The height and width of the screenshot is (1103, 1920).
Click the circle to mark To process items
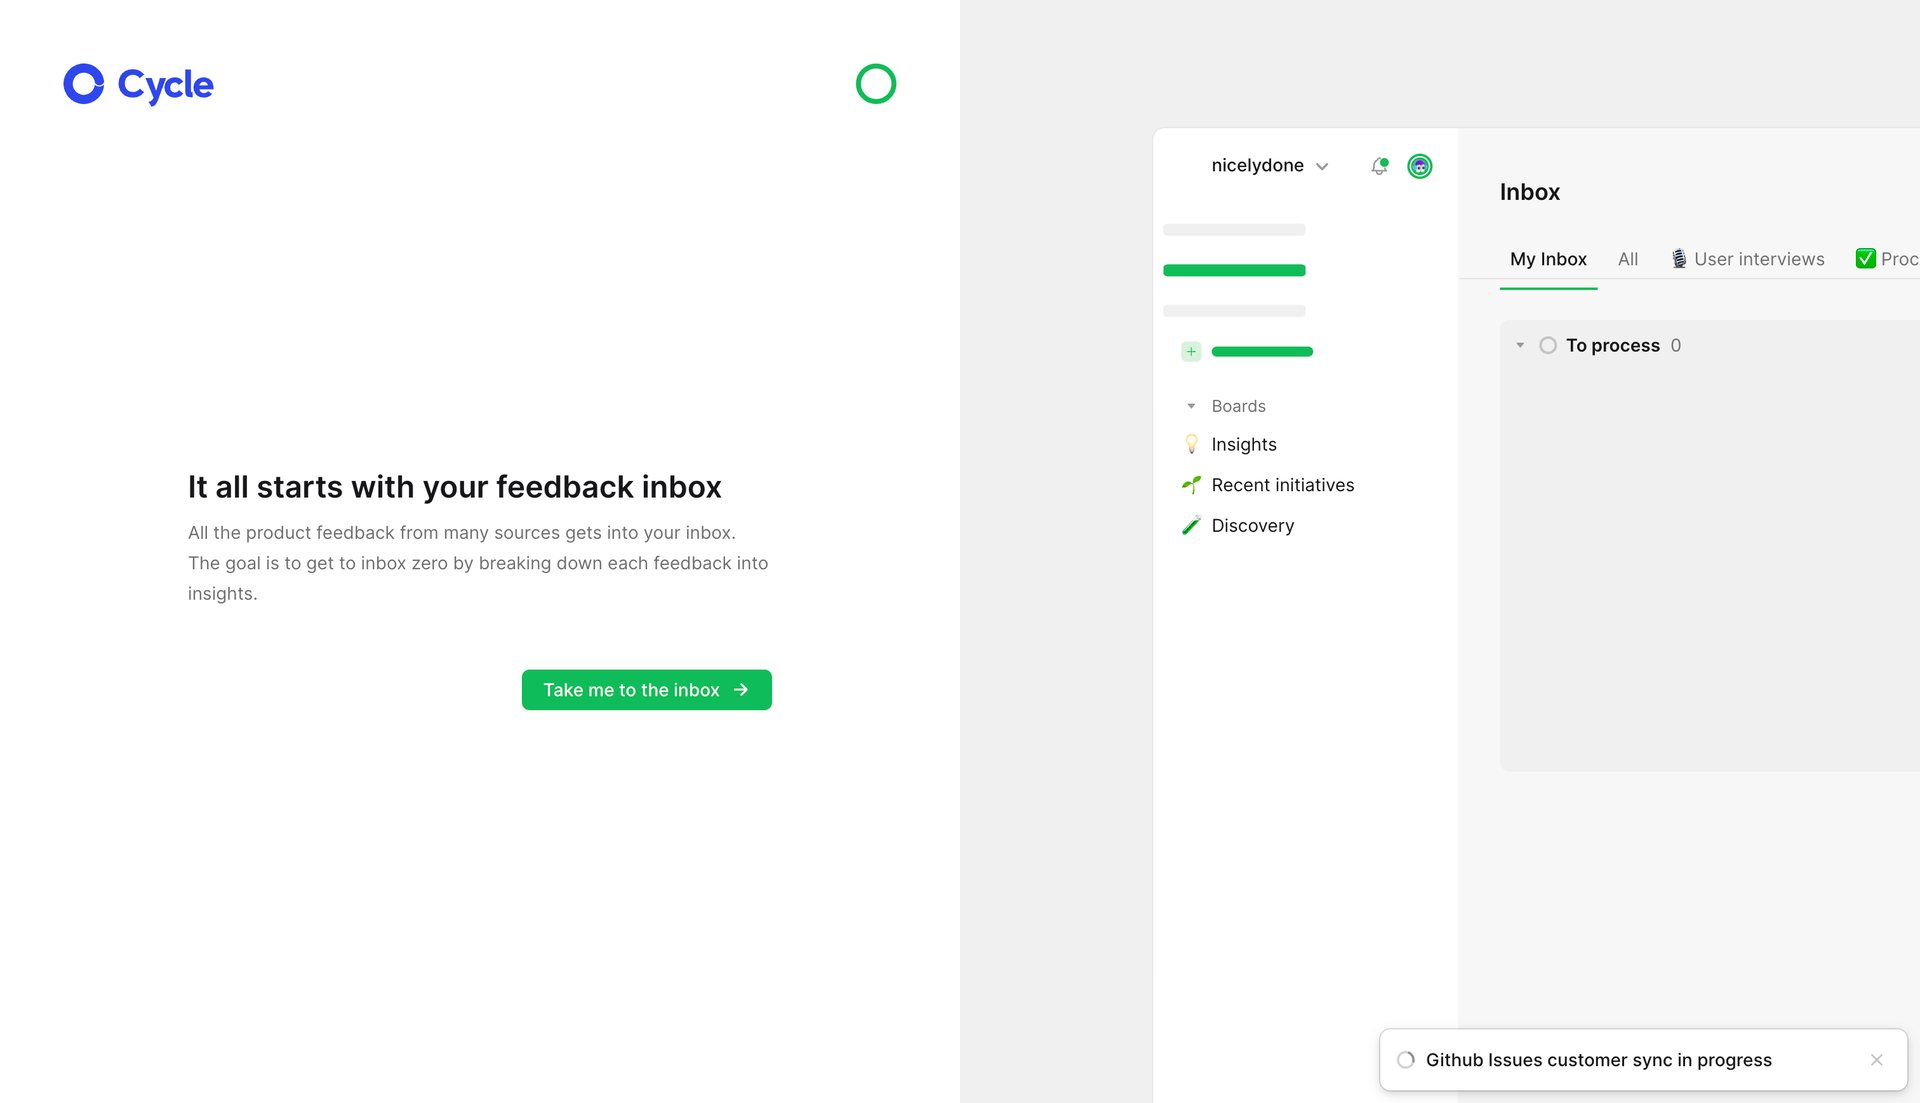click(1548, 345)
